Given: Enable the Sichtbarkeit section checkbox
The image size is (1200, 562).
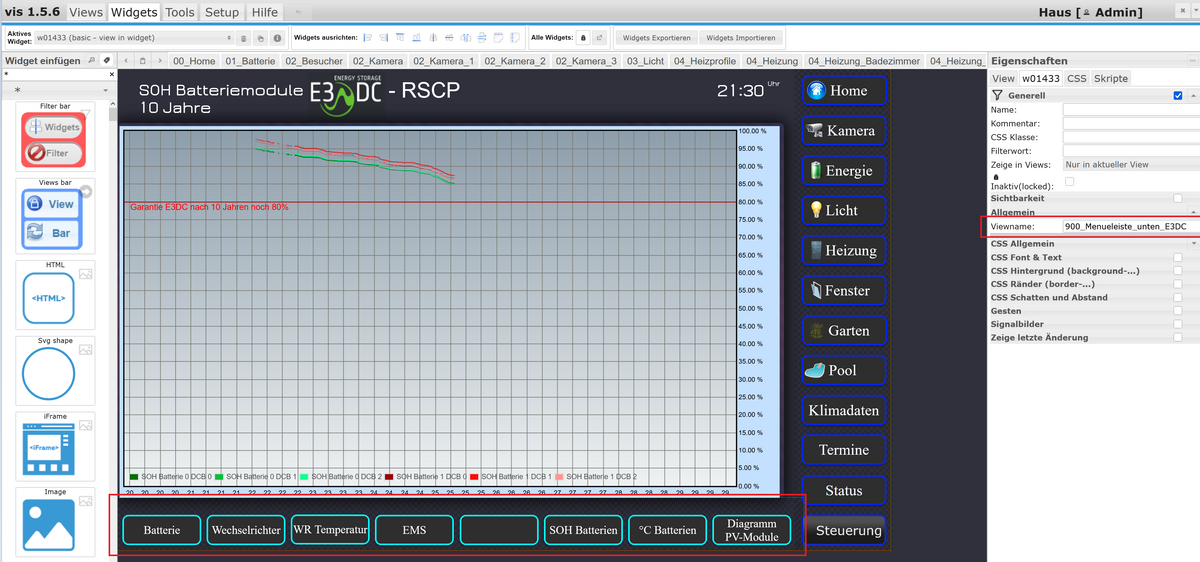Looking at the screenshot, I should [1178, 198].
